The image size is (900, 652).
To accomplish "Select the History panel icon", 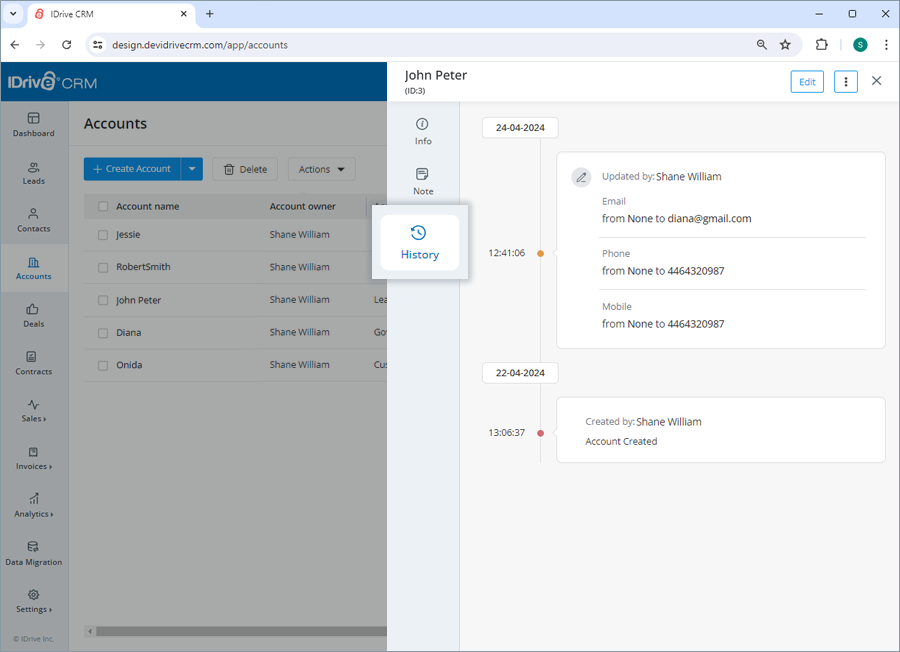I will tap(419, 243).
